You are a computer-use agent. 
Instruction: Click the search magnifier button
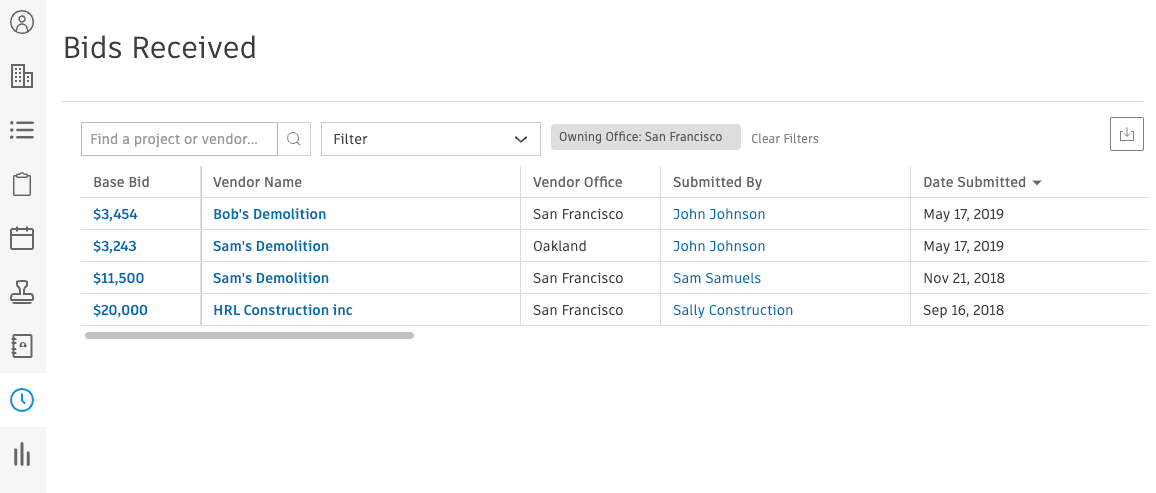click(x=294, y=139)
